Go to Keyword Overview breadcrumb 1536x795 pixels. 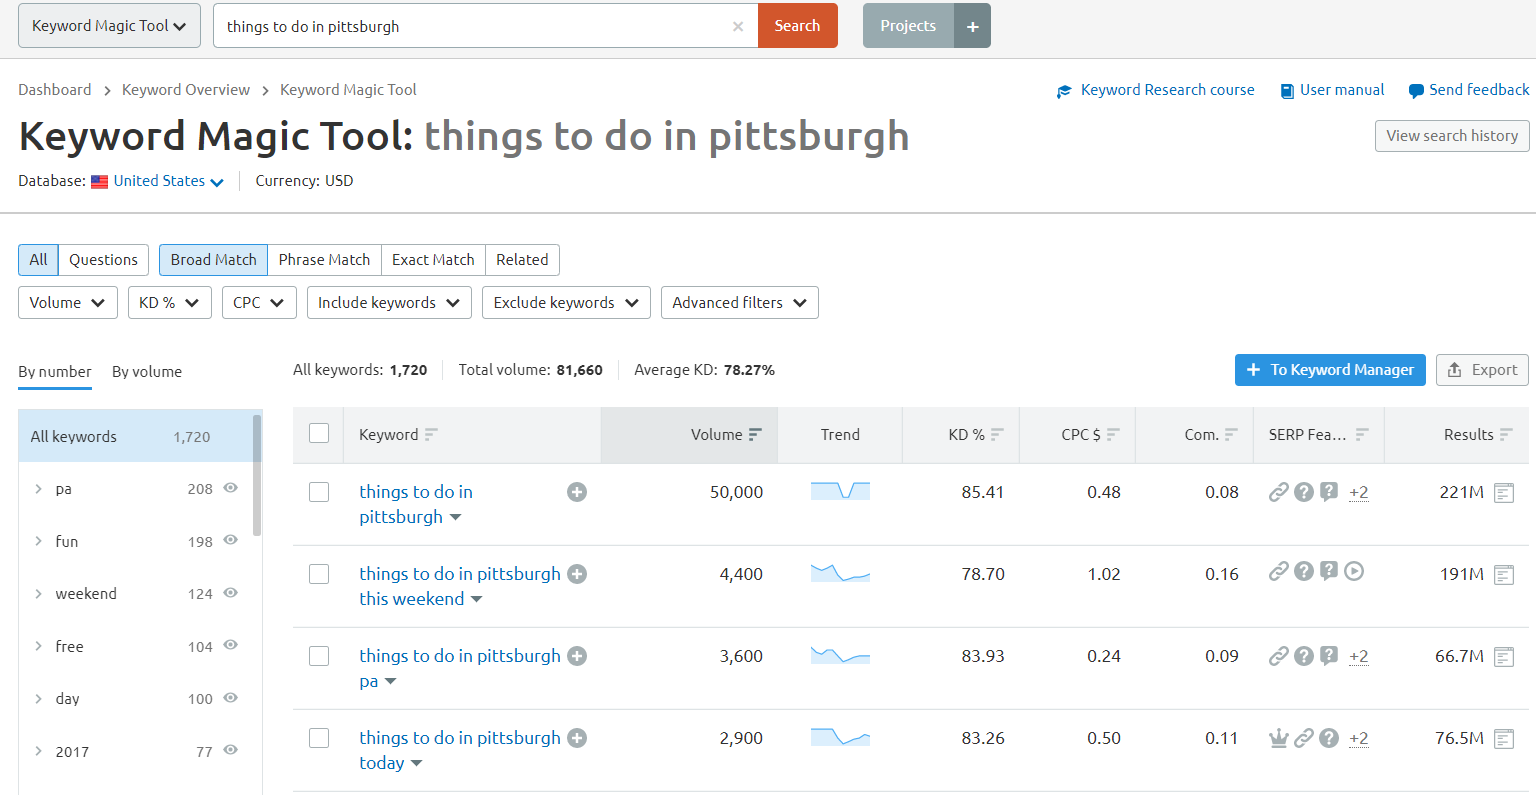[186, 90]
